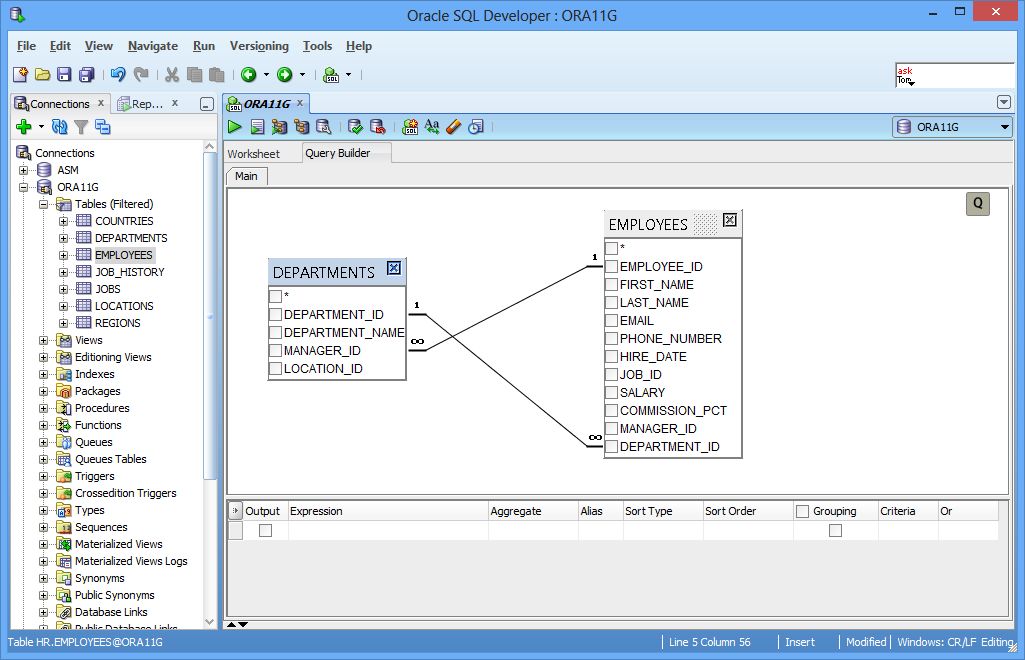This screenshot has height=660, width=1025.
Task: Click the New file icon
Action: tap(20, 74)
